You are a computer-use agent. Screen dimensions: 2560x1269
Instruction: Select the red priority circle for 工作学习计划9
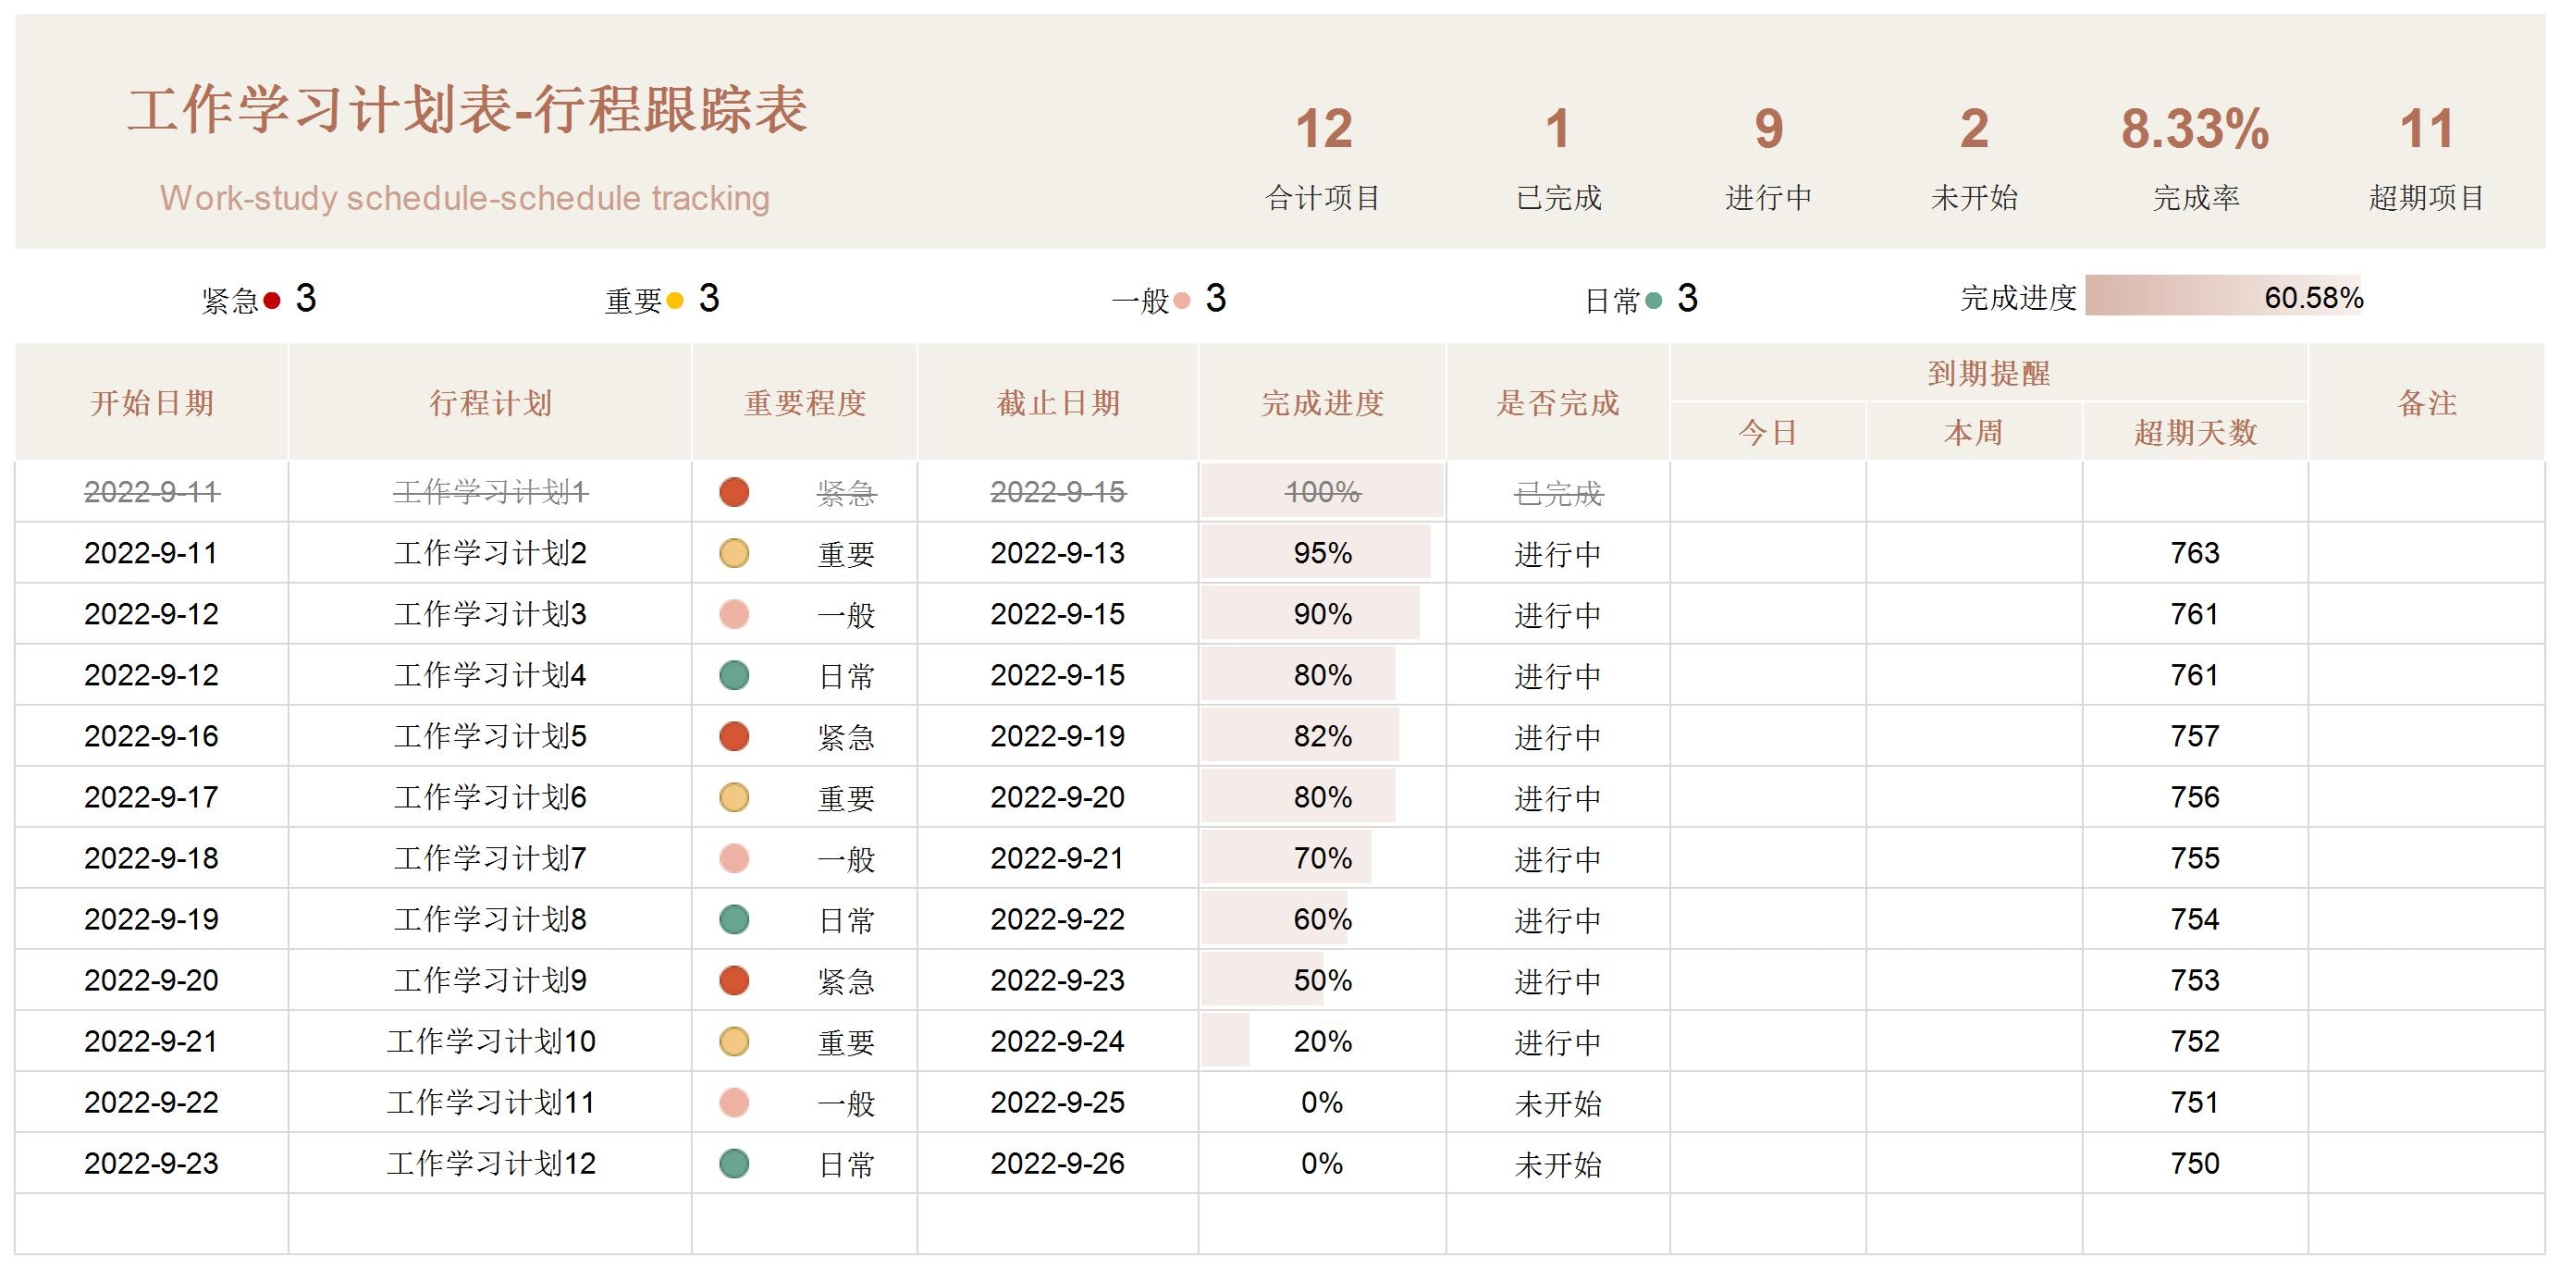(734, 980)
